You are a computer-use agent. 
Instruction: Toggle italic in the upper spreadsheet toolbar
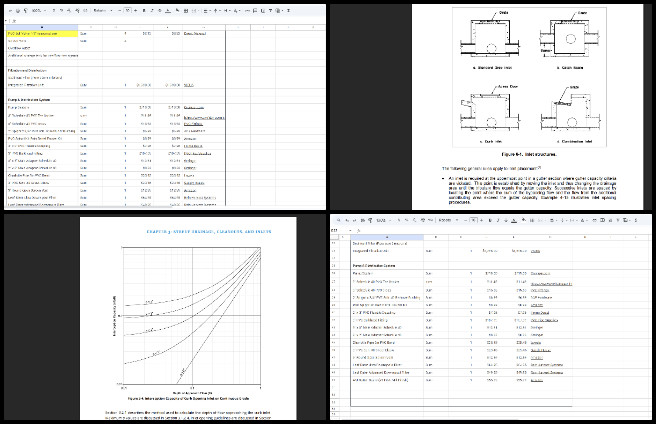[x=152, y=10]
